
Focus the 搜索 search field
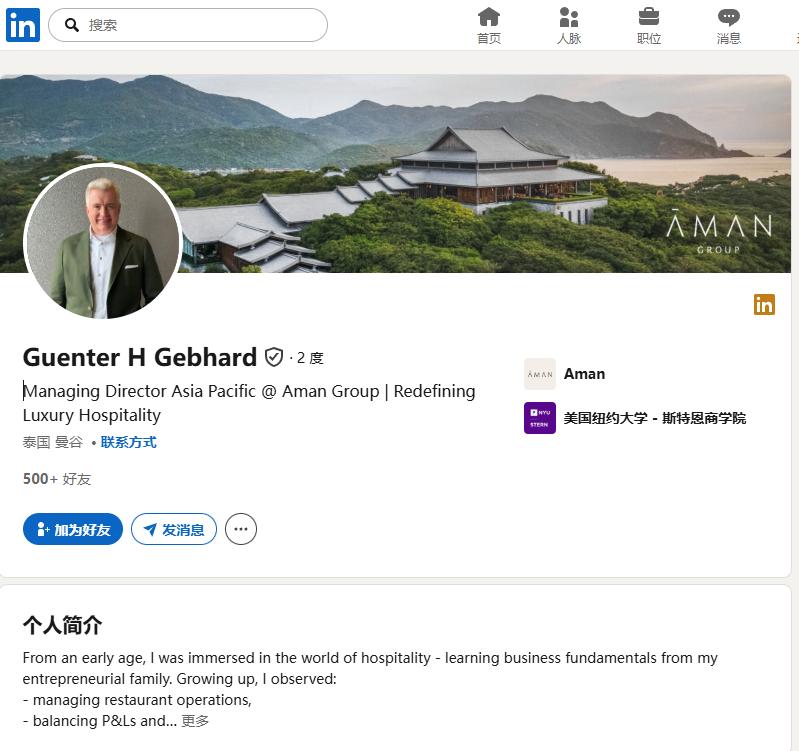point(200,25)
